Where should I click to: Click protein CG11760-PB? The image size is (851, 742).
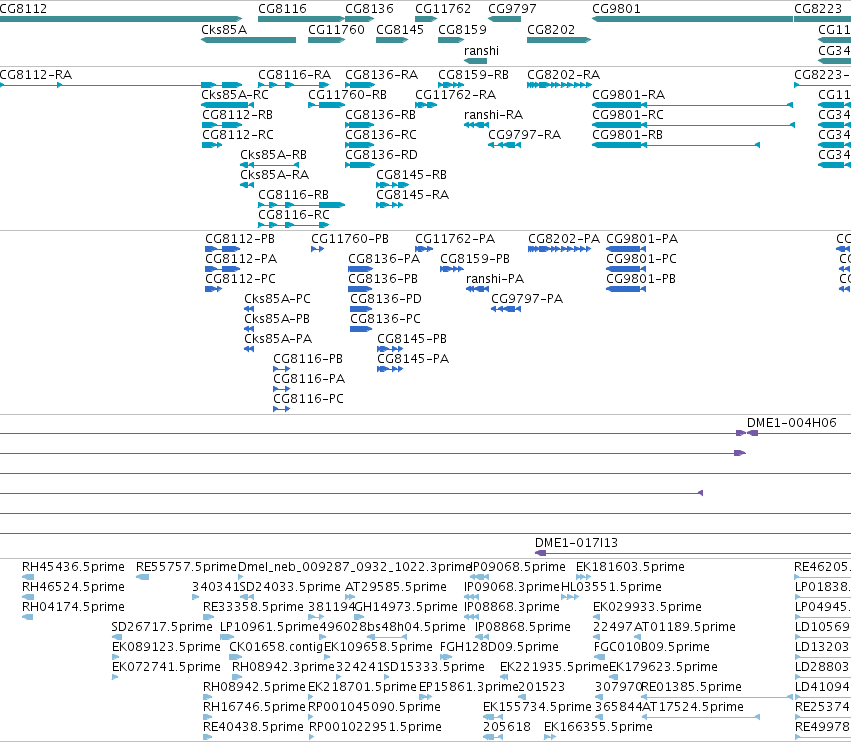coord(350,239)
